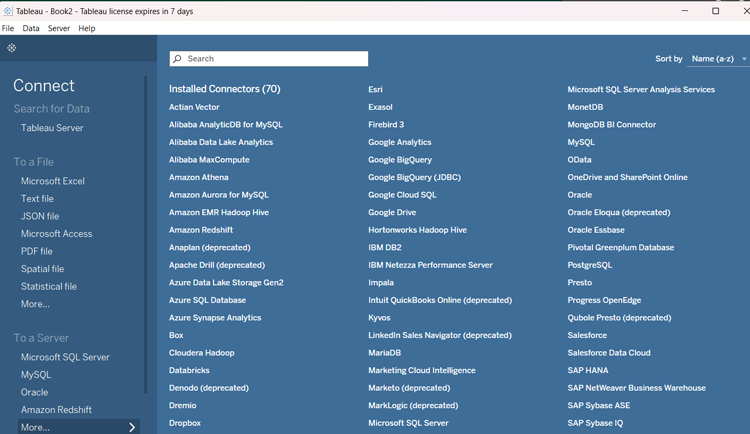750x434 pixels.
Task: Connect to Microsoft Excel file
Action: coord(53,181)
